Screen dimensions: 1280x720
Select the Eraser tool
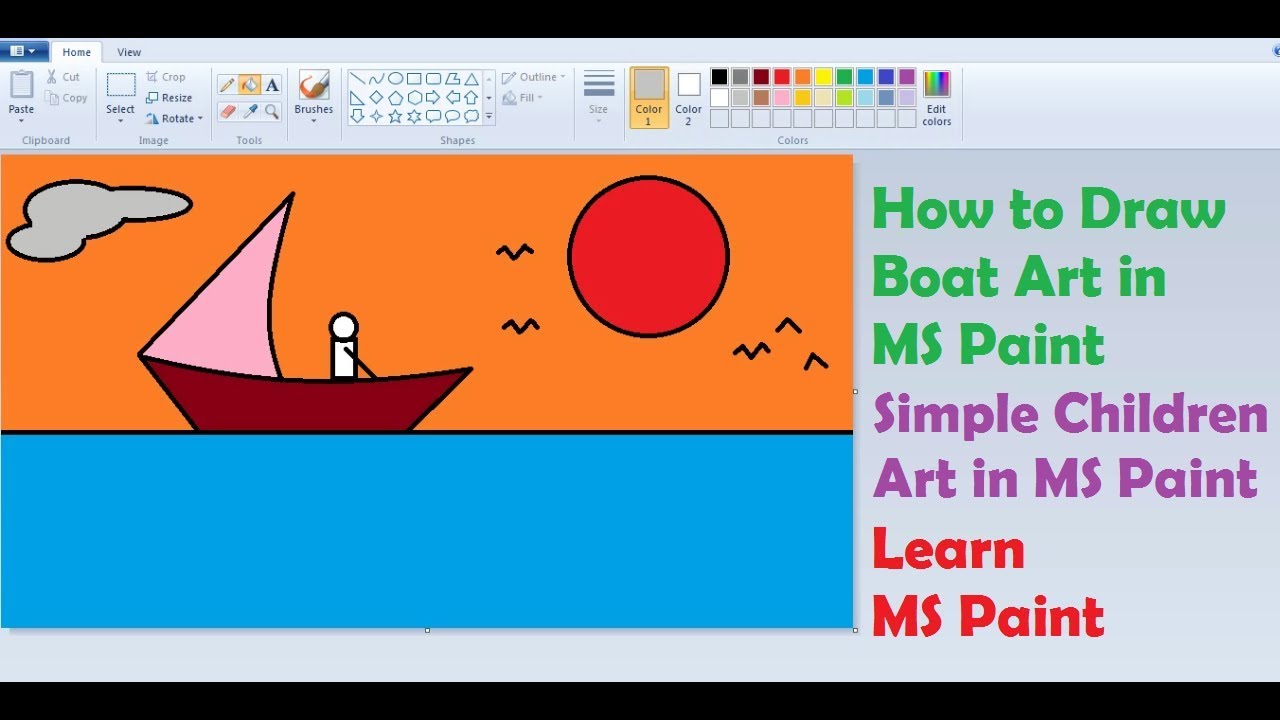click(227, 111)
